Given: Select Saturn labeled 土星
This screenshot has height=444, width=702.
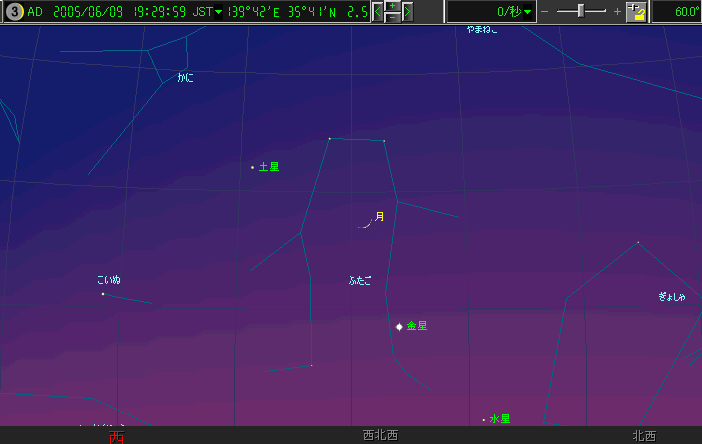Looking at the screenshot, I should click(x=252, y=168).
